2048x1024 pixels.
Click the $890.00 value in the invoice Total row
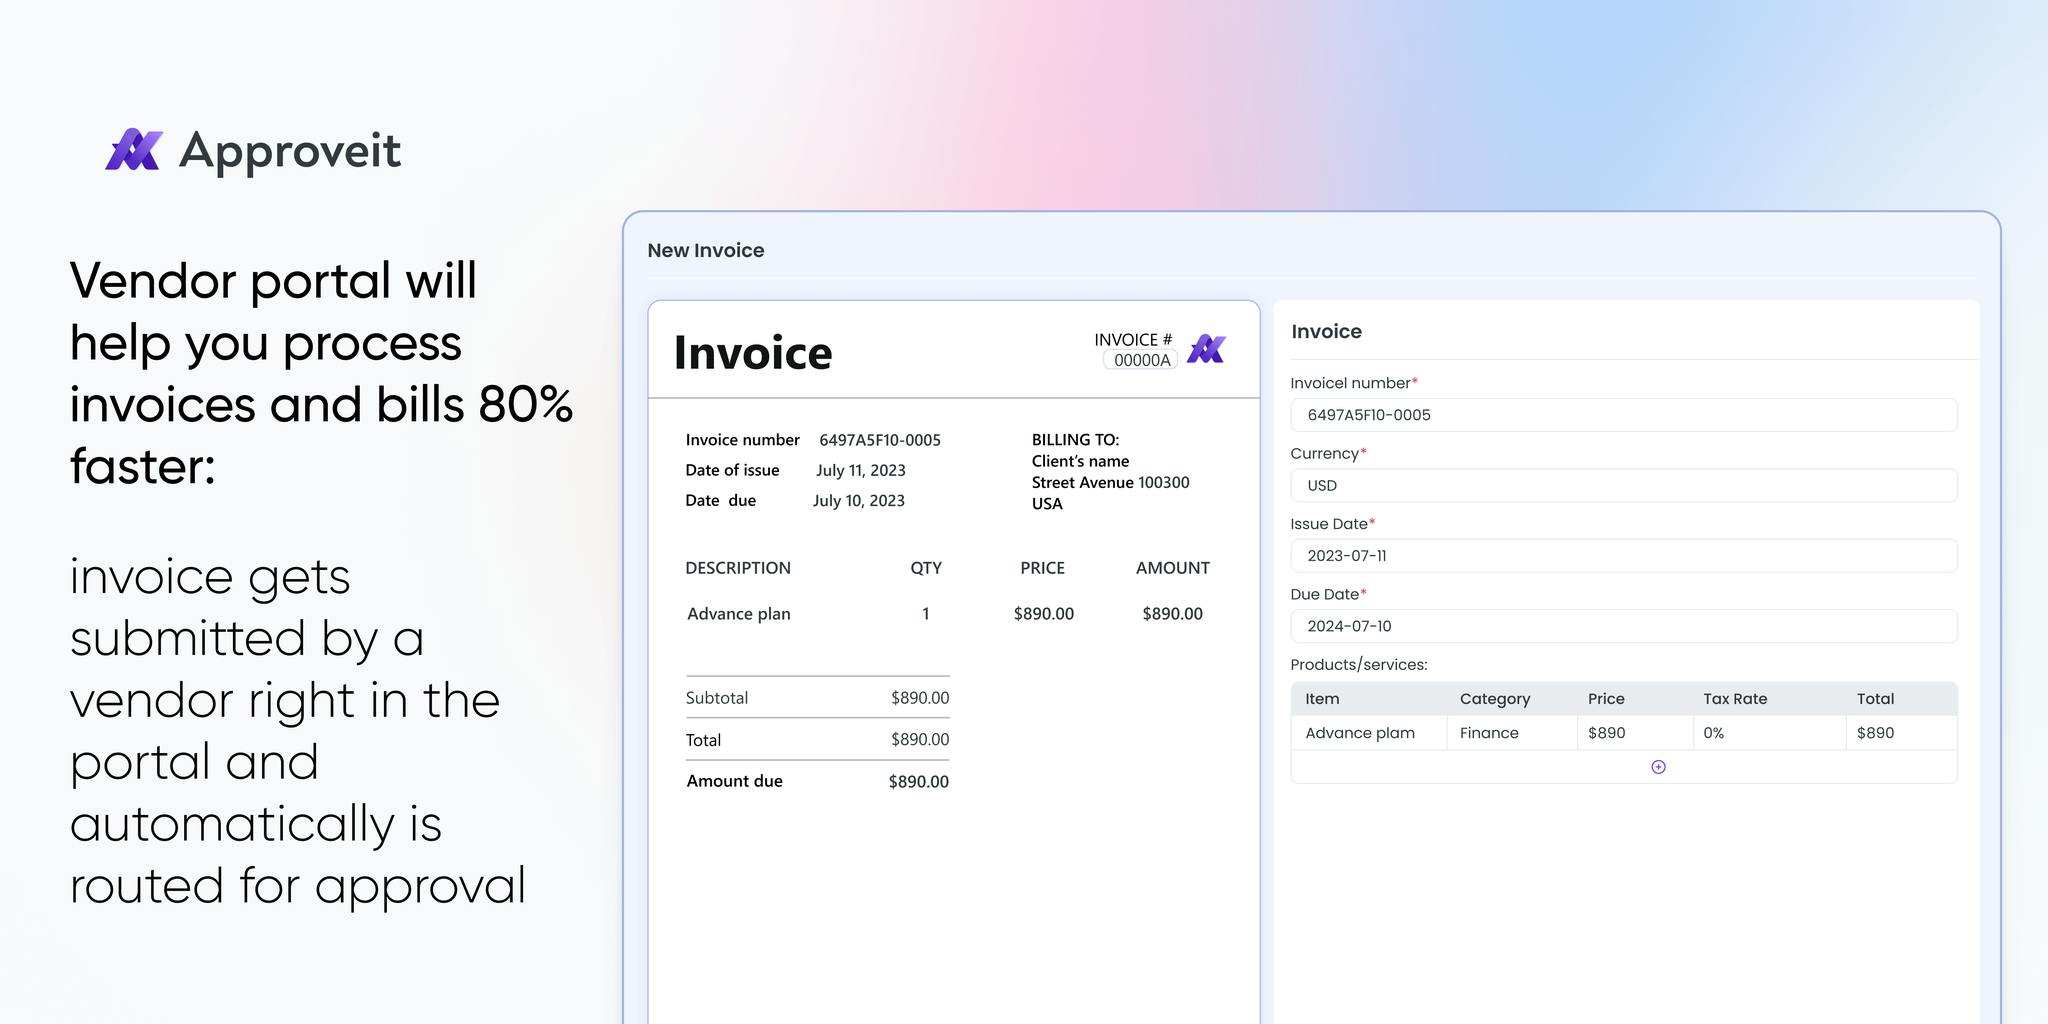pyautogui.click(x=920, y=740)
